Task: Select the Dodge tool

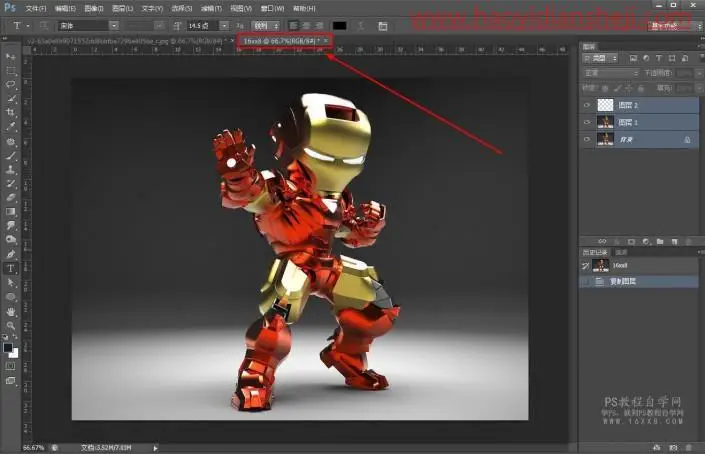Action: [11, 240]
